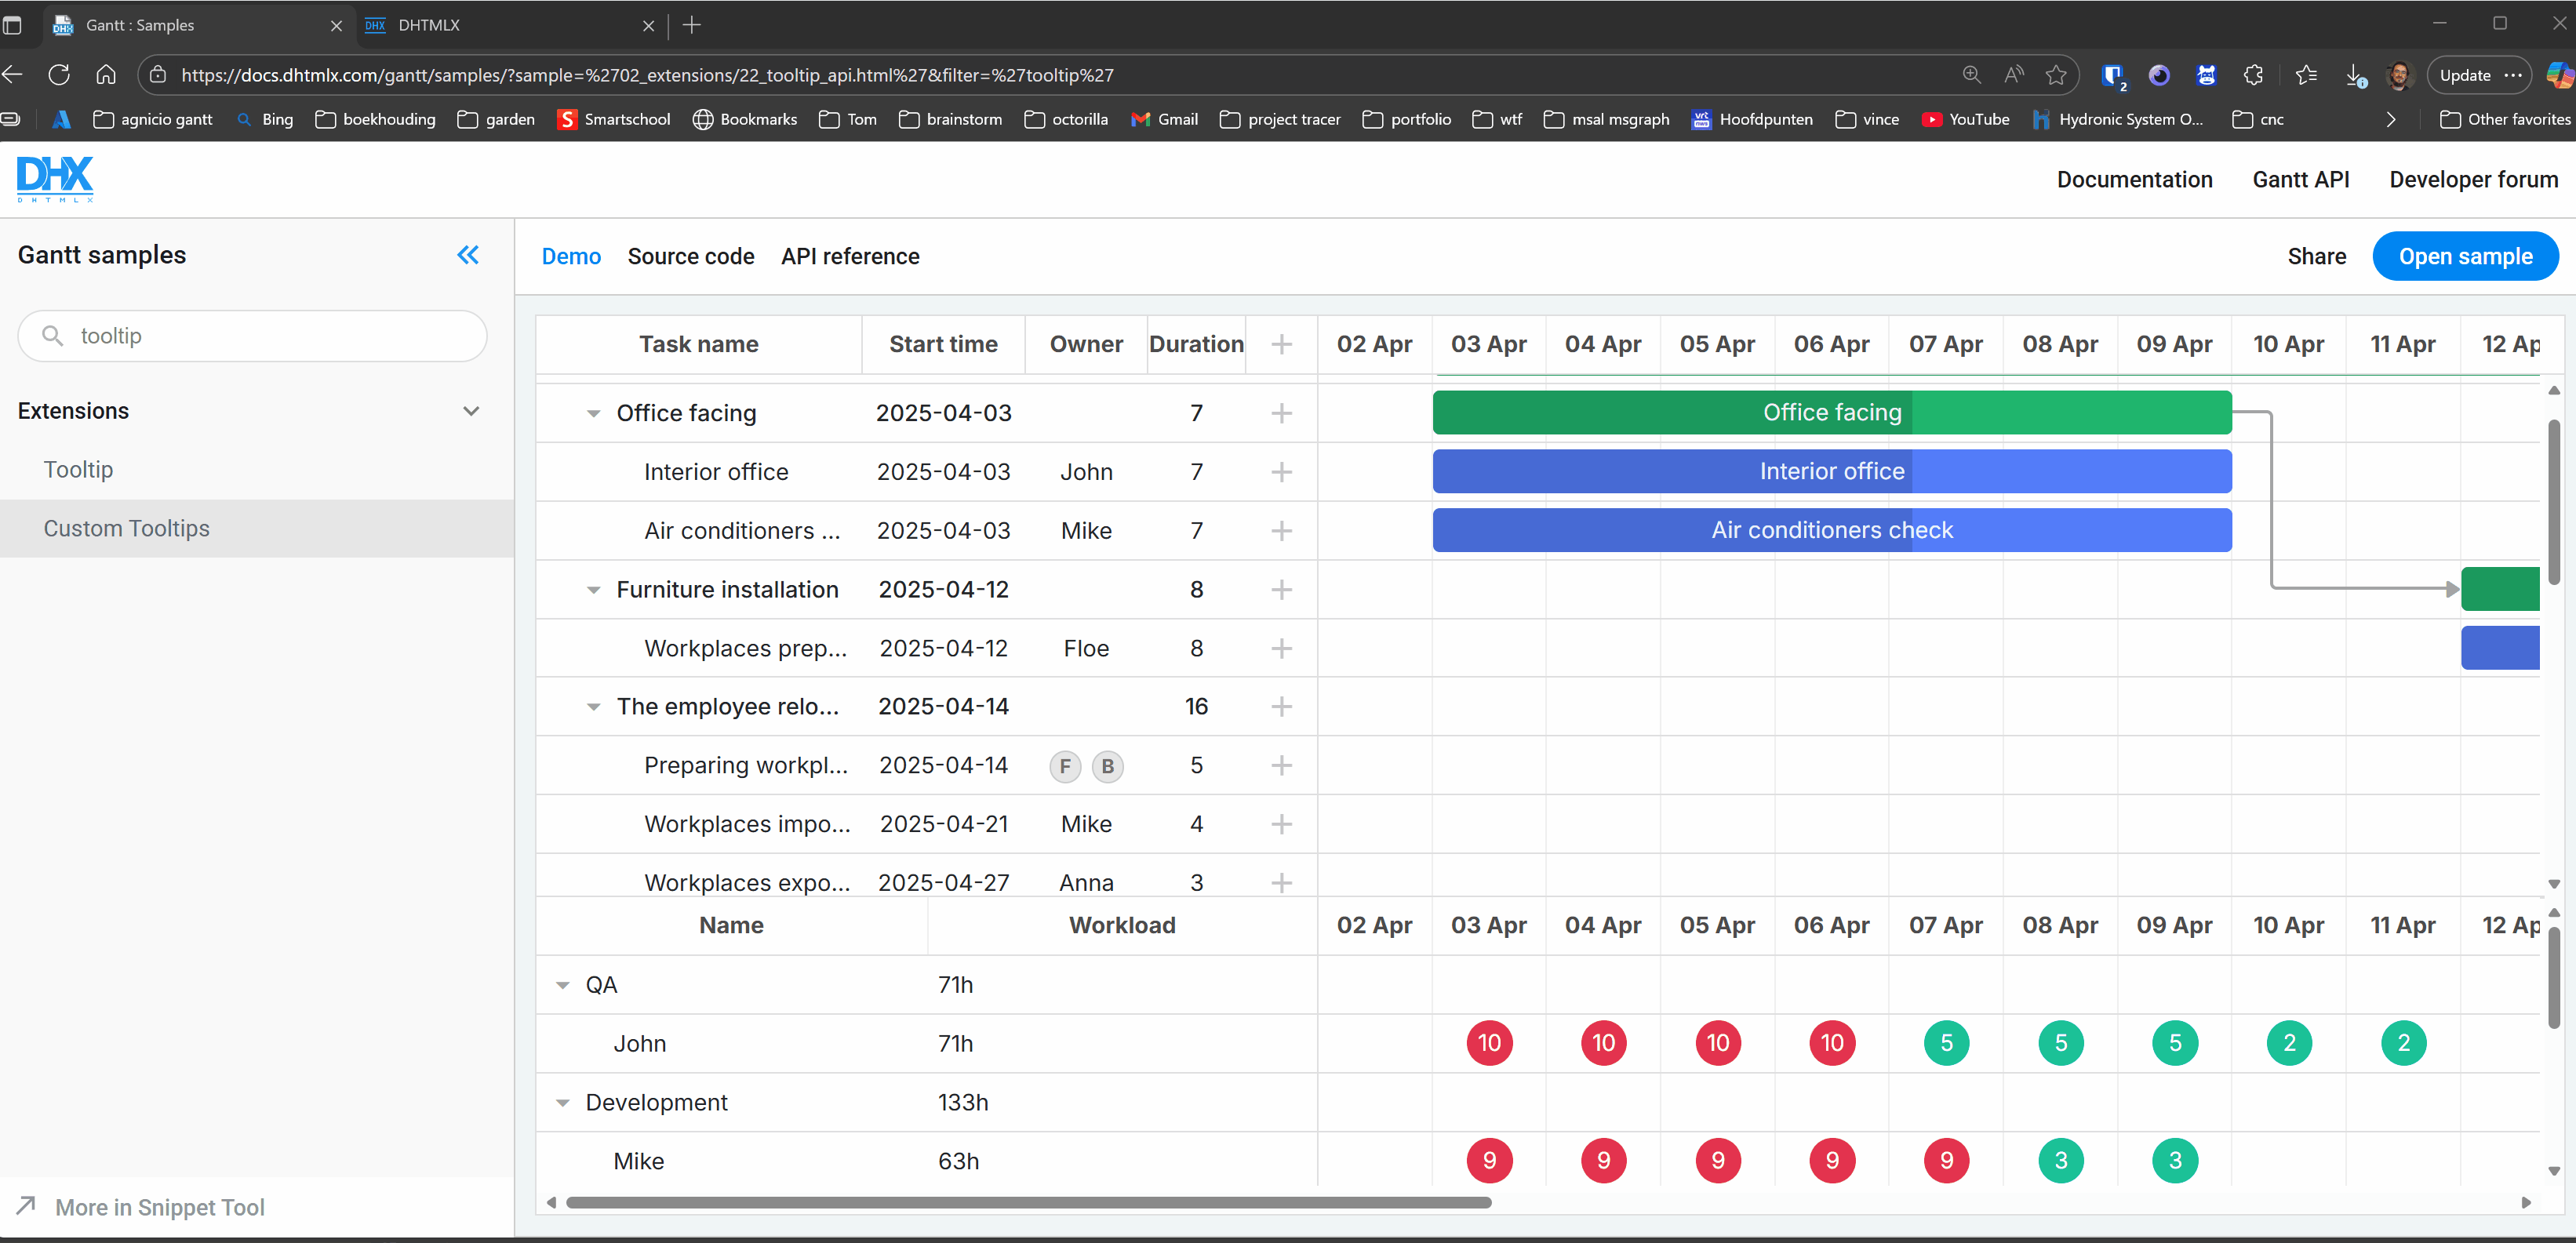Image resolution: width=2576 pixels, height=1243 pixels.
Task: Click the Interior office blue task bar
Action: click(1831, 471)
